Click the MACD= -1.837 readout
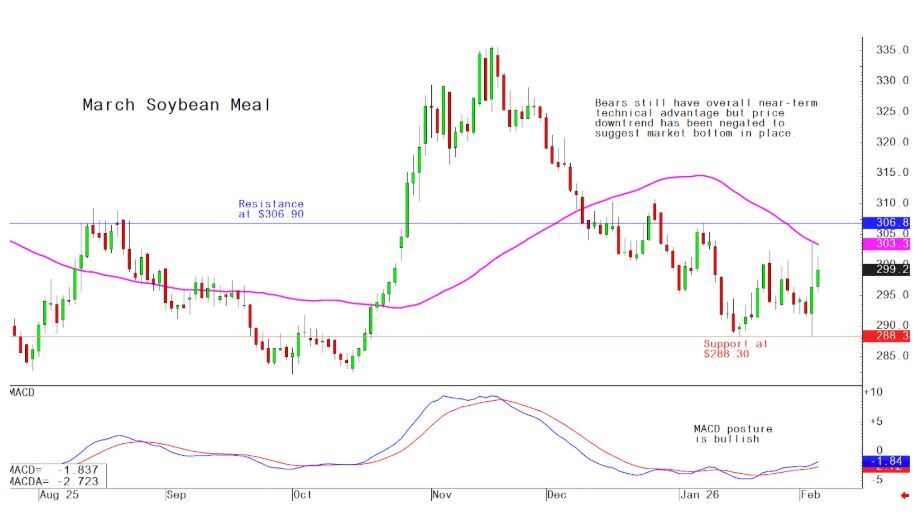Viewport: 924px width, 525px height. point(41,469)
